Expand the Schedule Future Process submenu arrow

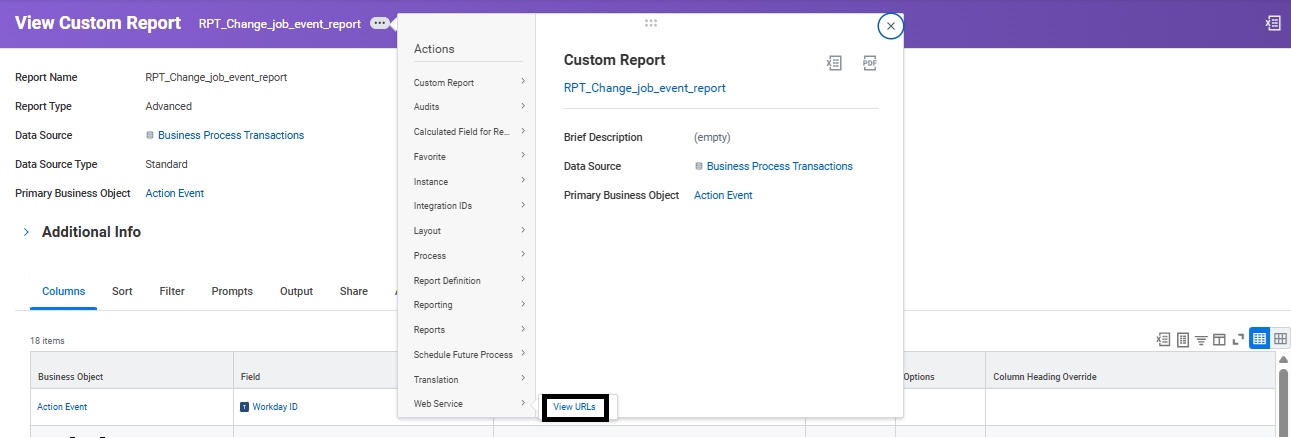tap(523, 354)
